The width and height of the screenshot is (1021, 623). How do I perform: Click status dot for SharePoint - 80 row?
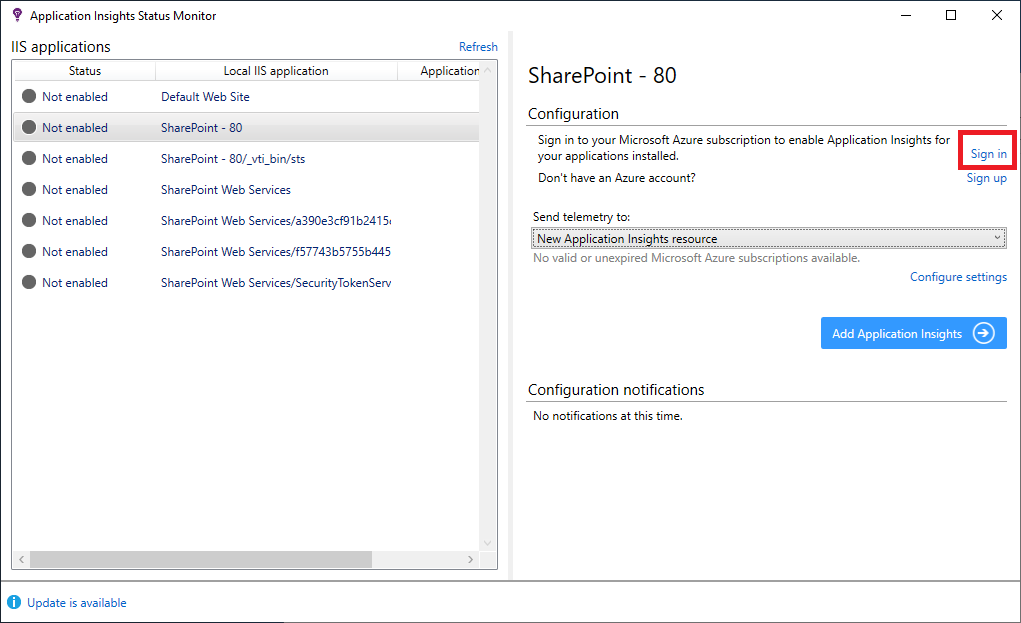(x=29, y=128)
